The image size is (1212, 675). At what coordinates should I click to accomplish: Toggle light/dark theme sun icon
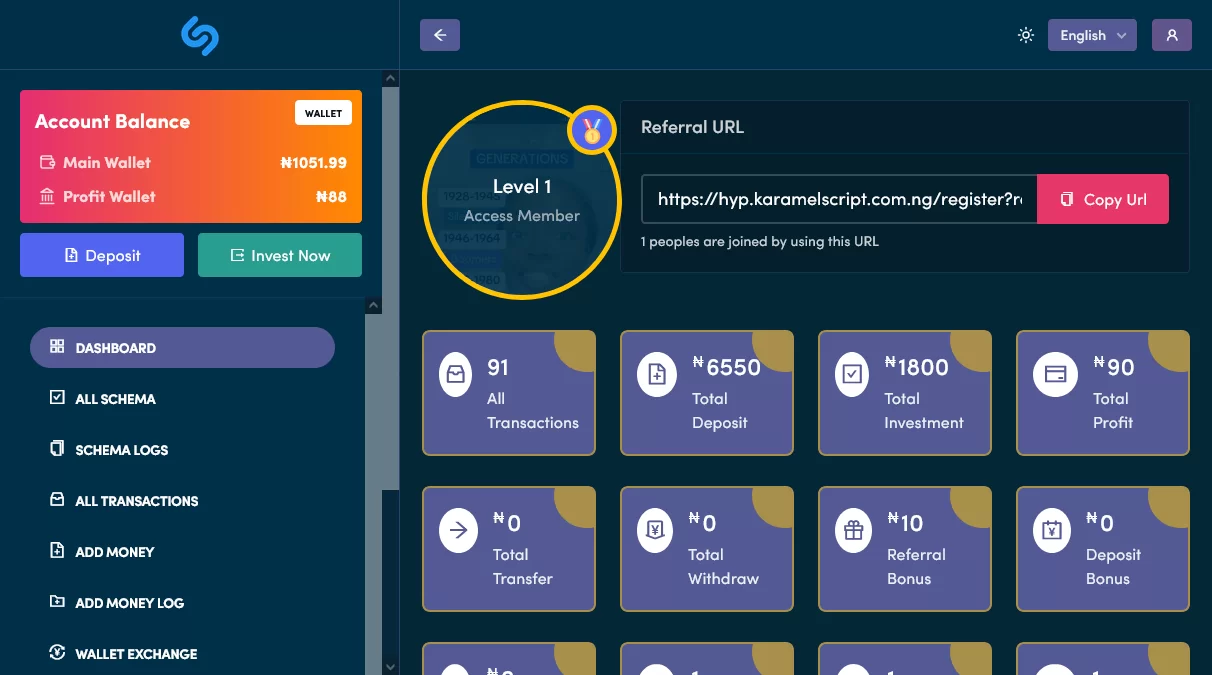click(x=1025, y=35)
